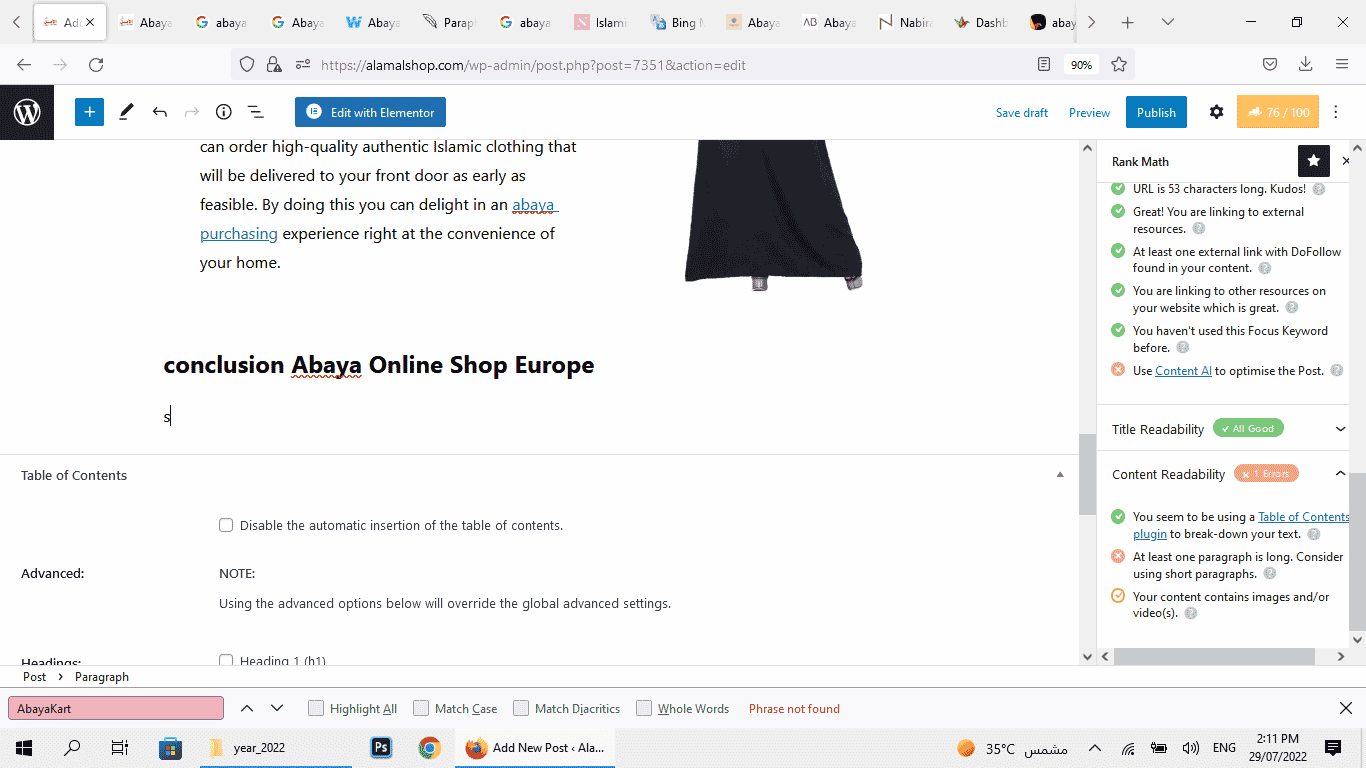
Task: Open Chrome from the taskbar
Action: pyautogui.click(x=430, y=748)
